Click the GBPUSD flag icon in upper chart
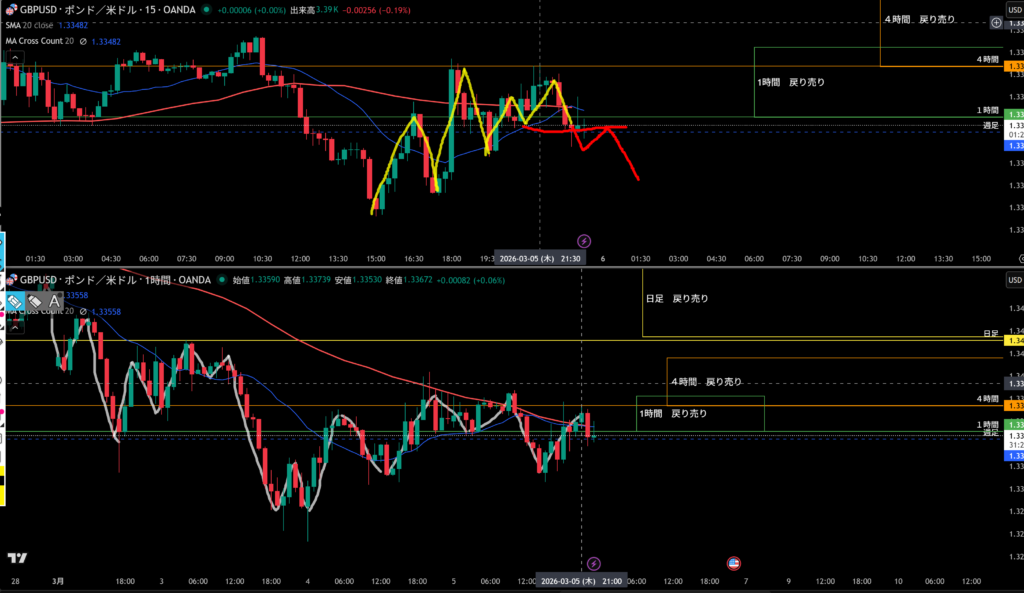 (11, 8)
